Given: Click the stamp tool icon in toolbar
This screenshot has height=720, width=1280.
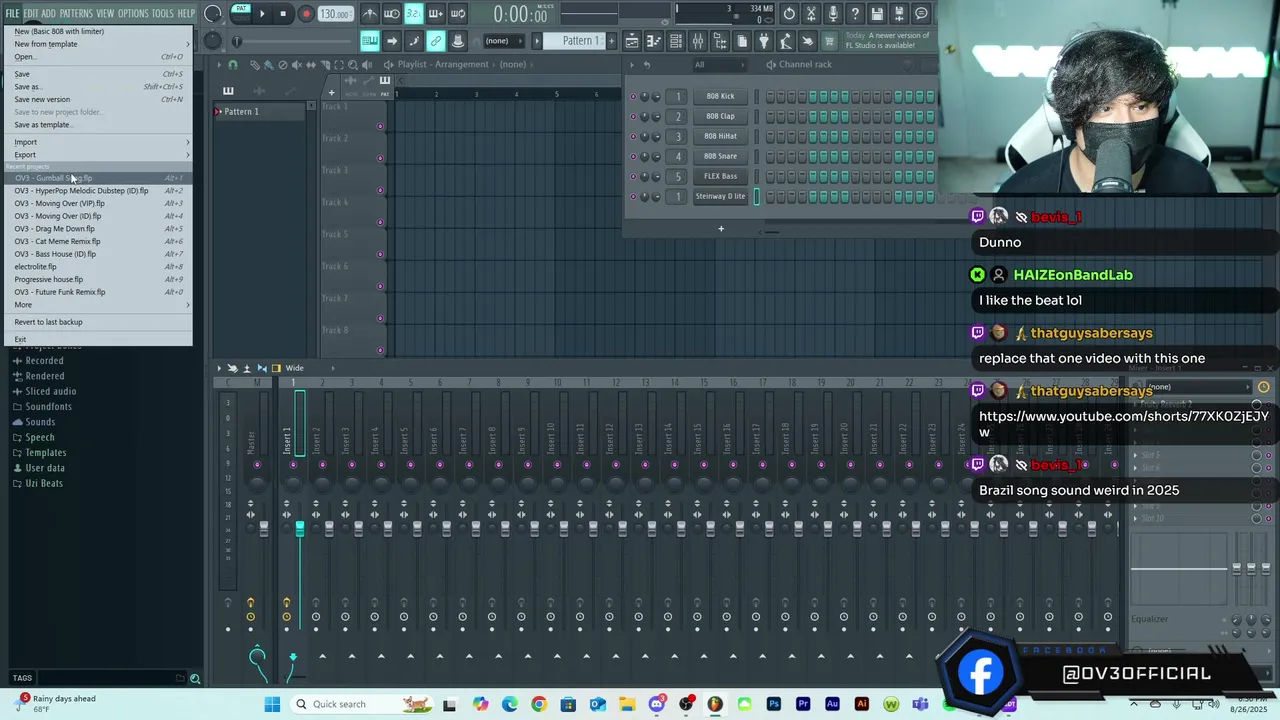Looking at the screenshot, I should coord(458,41).
